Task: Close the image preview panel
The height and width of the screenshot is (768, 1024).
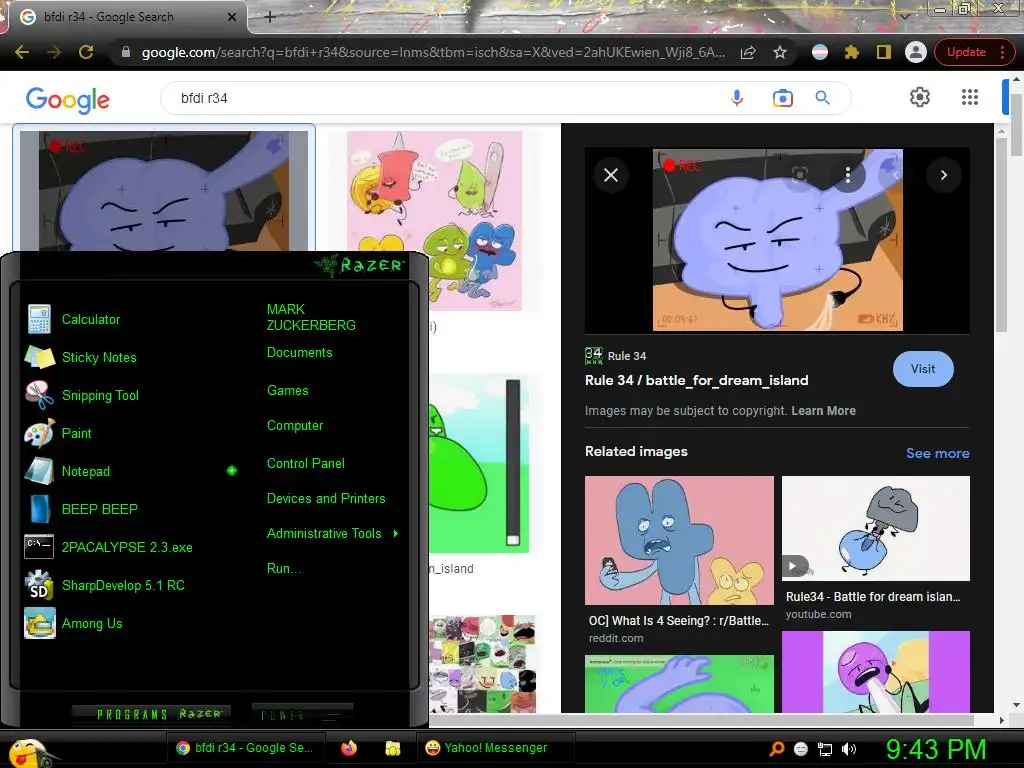Action: point(611,175)
